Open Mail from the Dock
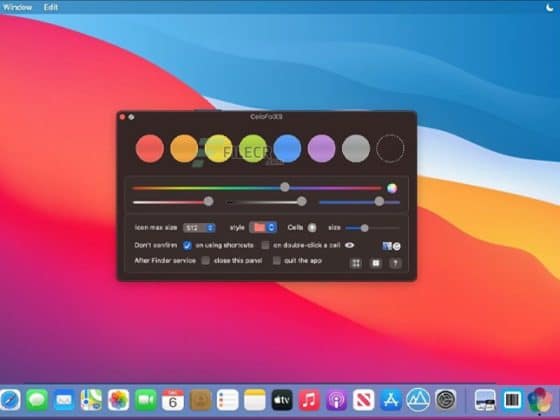Image resolution: width=560 pixels, height=420 pixels. coord(64,400)
